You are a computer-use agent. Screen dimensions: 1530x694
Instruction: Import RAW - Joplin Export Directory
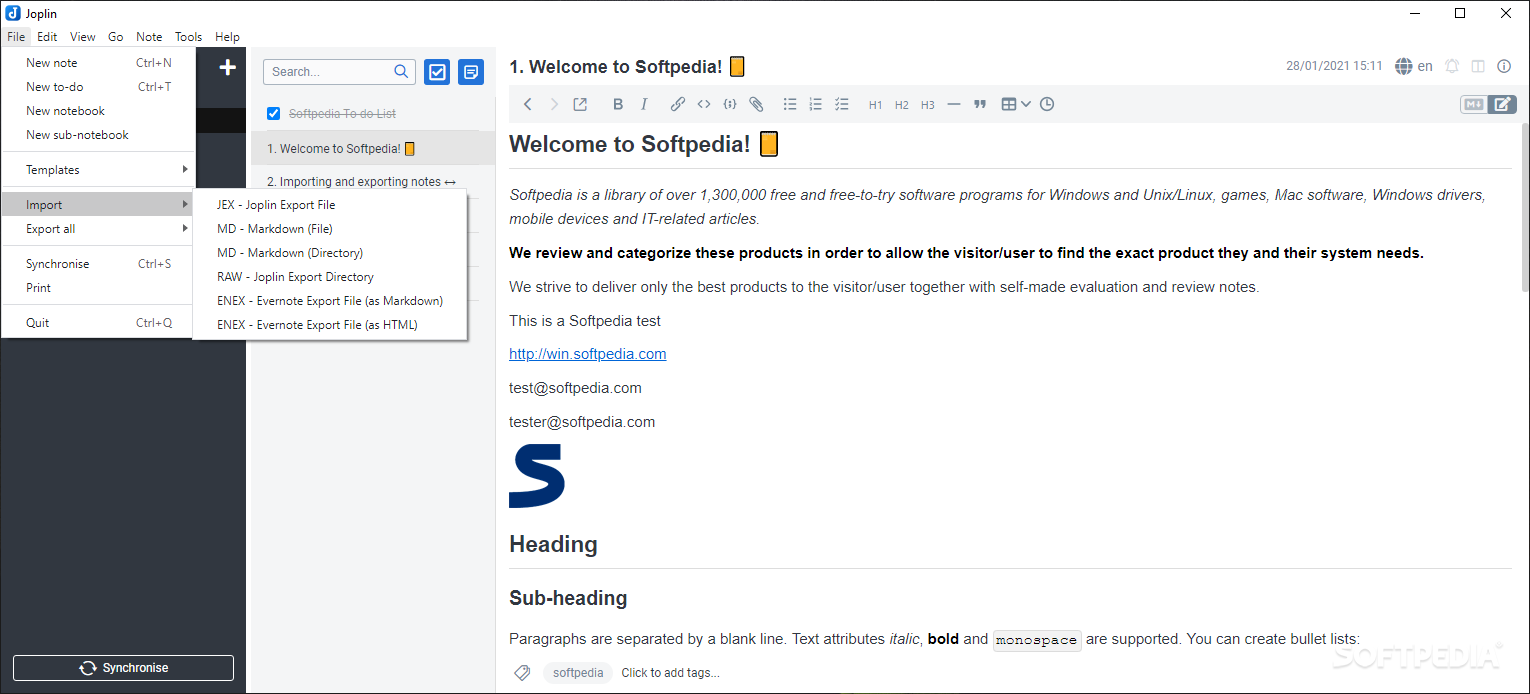click(x=330, y=277)
